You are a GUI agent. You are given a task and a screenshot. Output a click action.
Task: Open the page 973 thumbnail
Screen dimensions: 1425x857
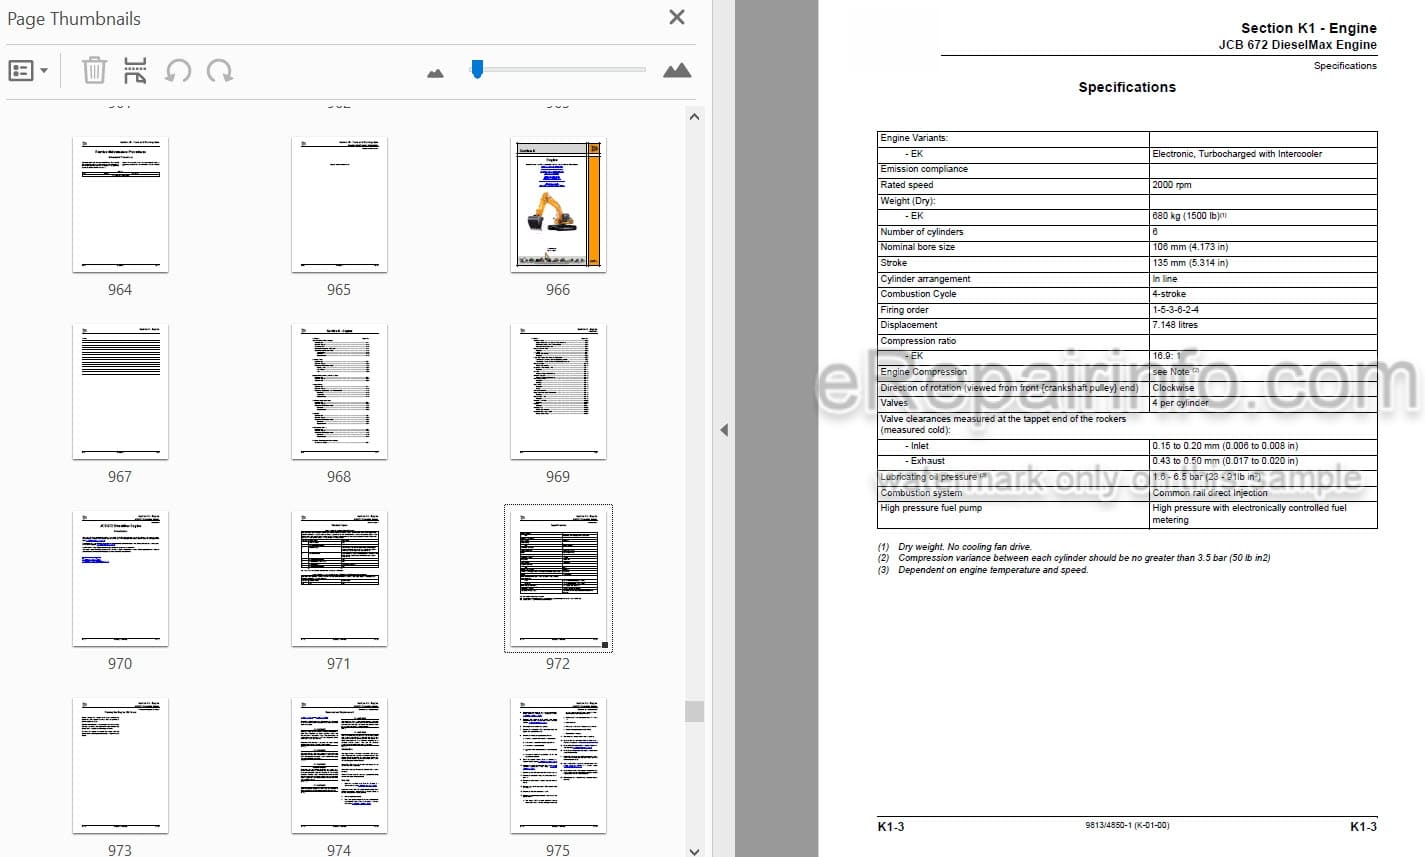click(x=120, y=766)
